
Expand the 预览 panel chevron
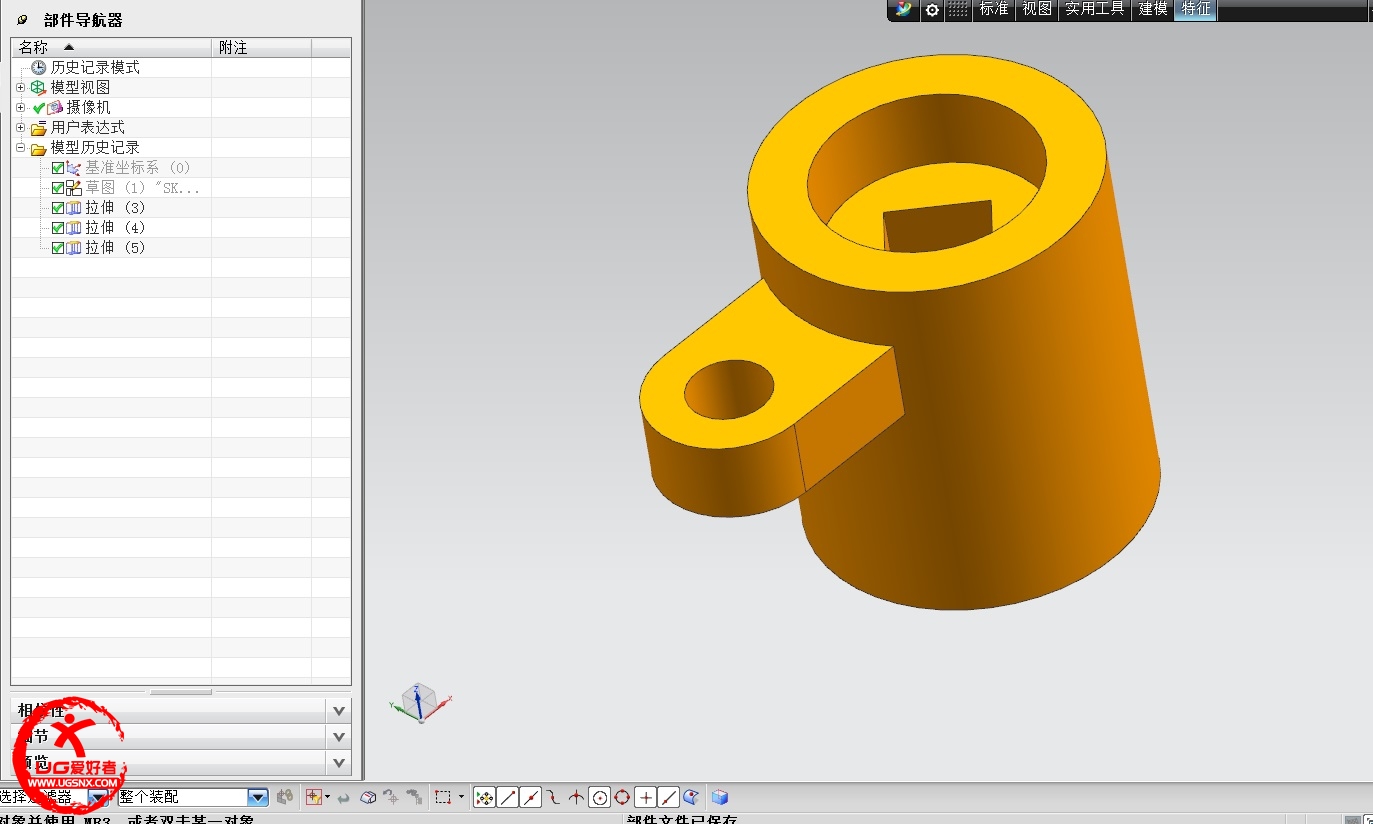click(339, 762)
